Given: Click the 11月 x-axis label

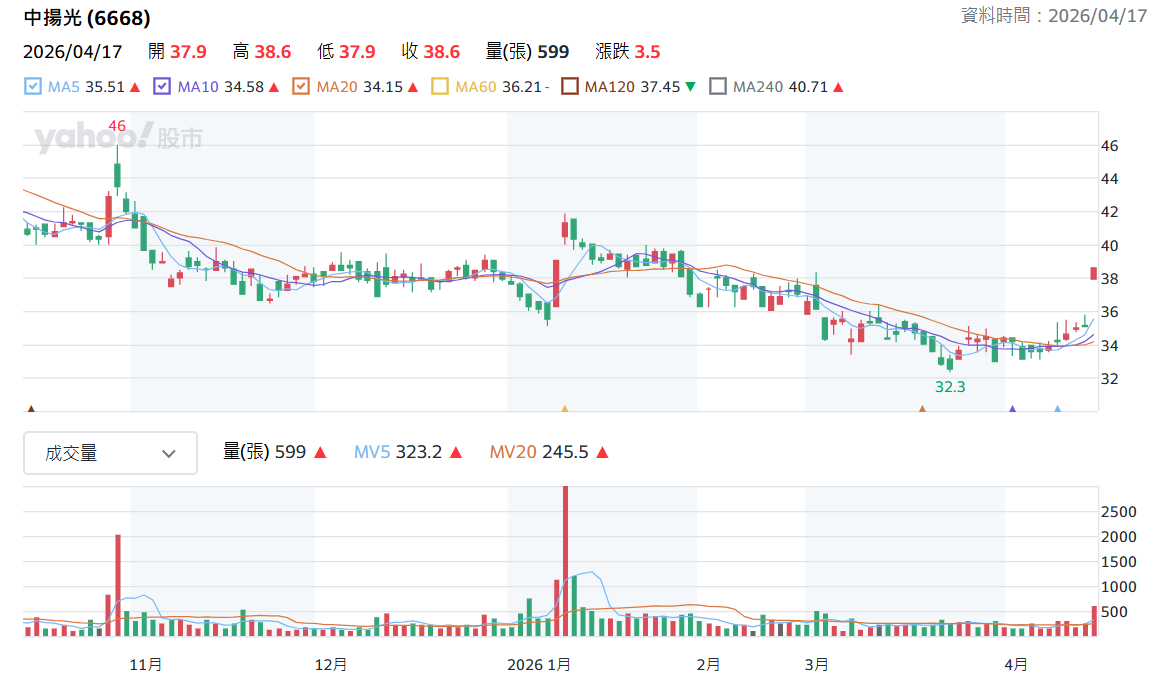Looking at the screenshot, I should tap(146, 664).
